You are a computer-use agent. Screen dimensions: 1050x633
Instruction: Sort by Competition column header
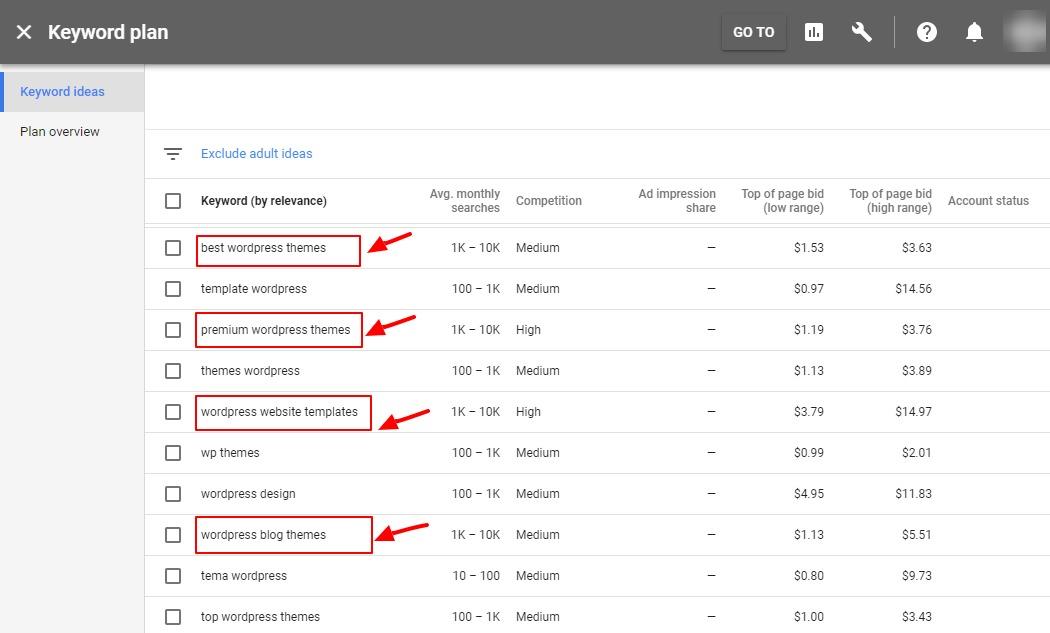pos(548,201)
